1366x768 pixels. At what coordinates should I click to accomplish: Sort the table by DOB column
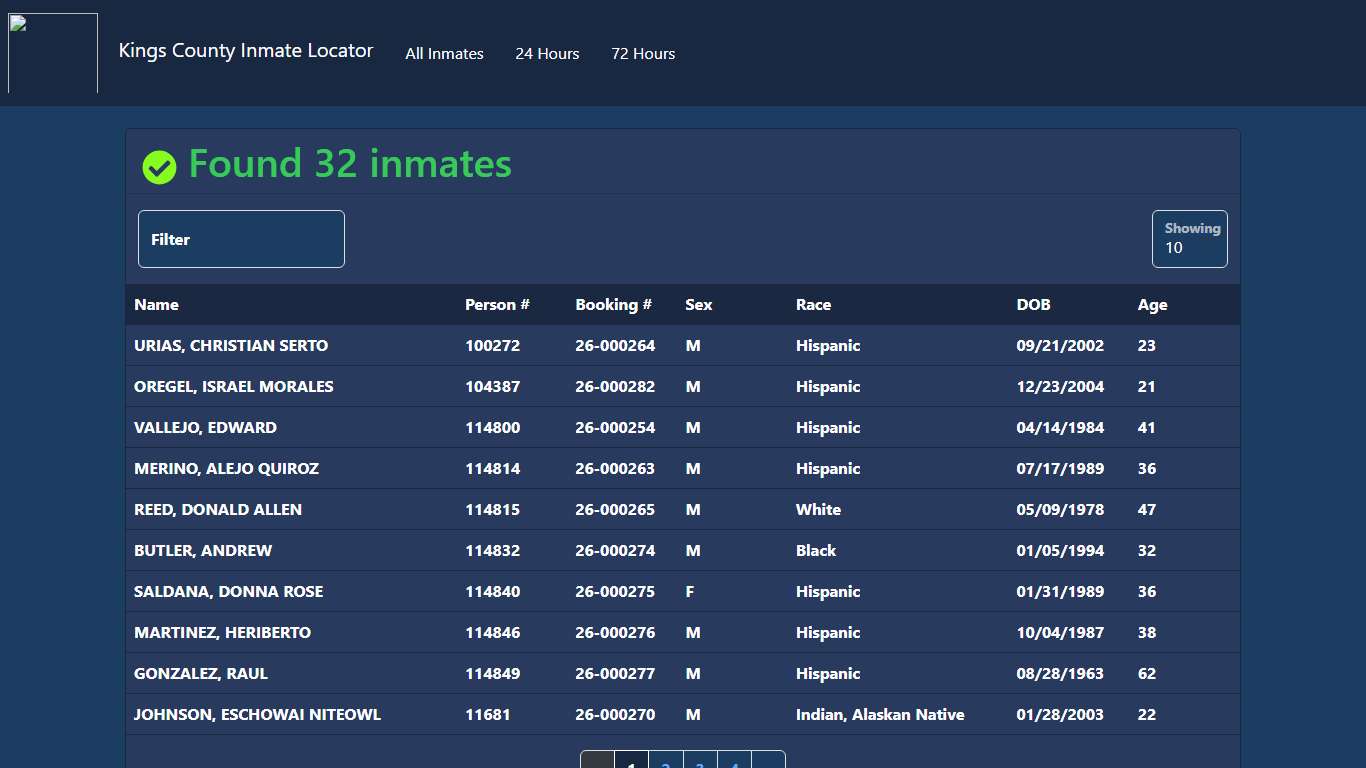(x=1033, y=305)
